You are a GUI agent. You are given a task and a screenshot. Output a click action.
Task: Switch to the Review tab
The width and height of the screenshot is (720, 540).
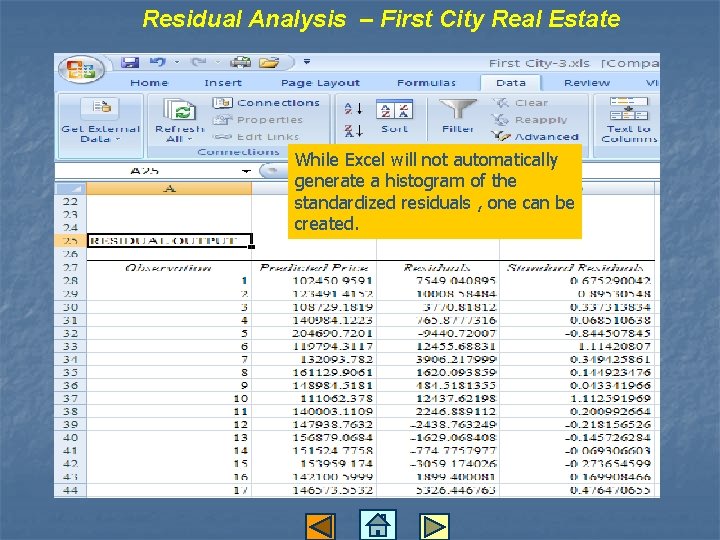587,83
